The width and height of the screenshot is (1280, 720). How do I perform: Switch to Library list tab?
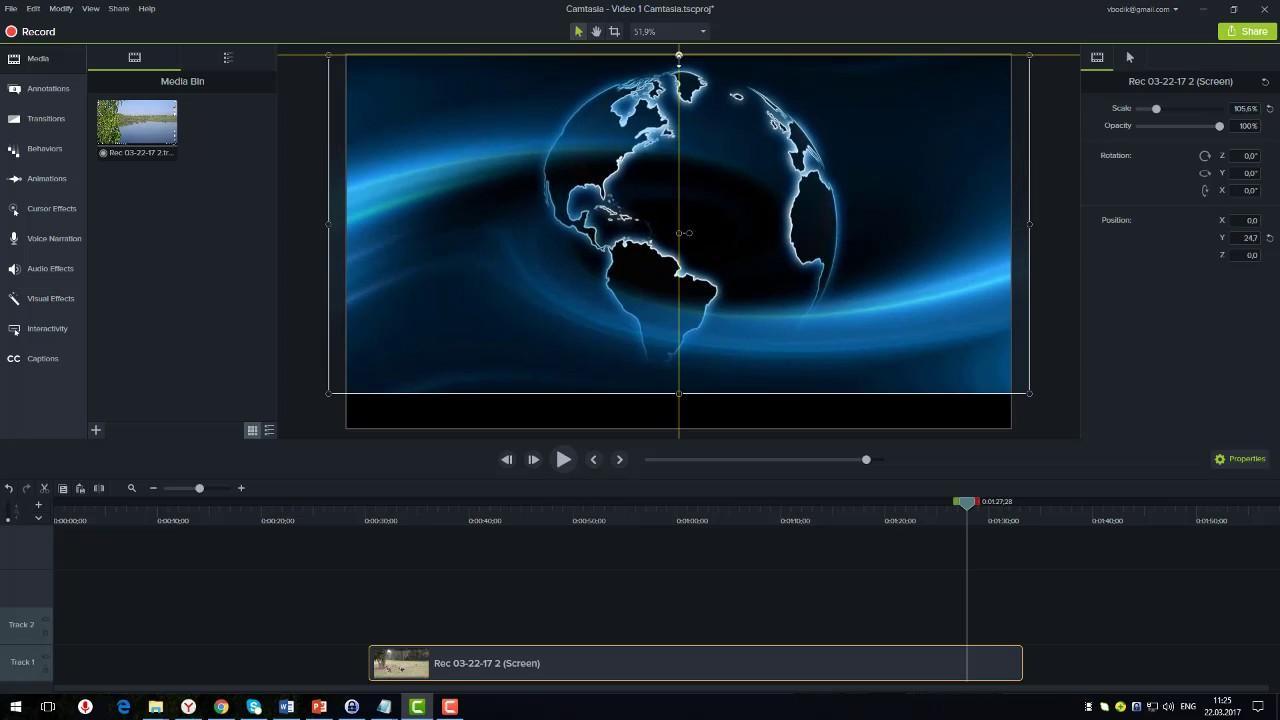tap(227, 58)
